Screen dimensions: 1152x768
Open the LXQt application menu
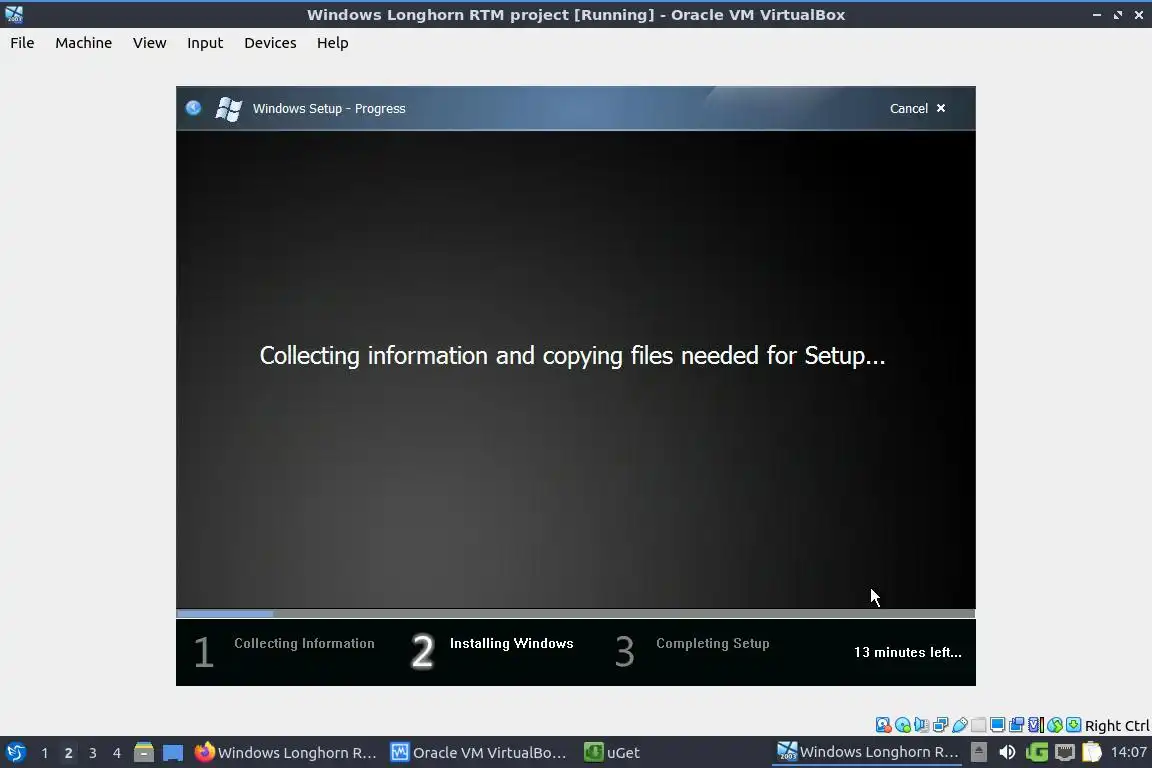15,752
